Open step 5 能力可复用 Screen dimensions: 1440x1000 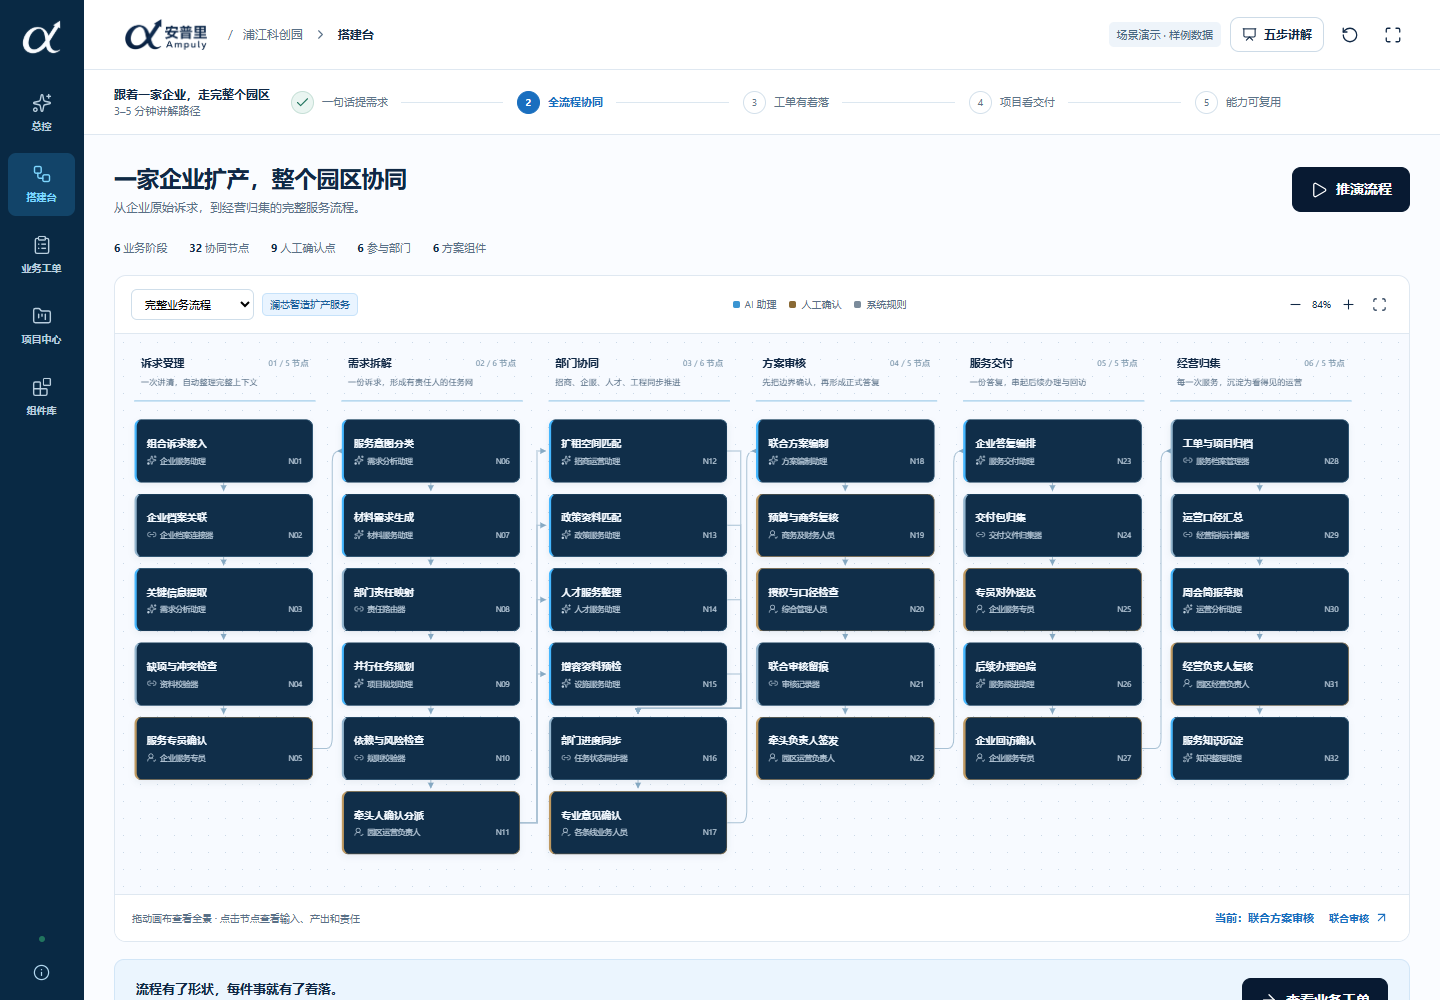click(x=1238, y=102)
